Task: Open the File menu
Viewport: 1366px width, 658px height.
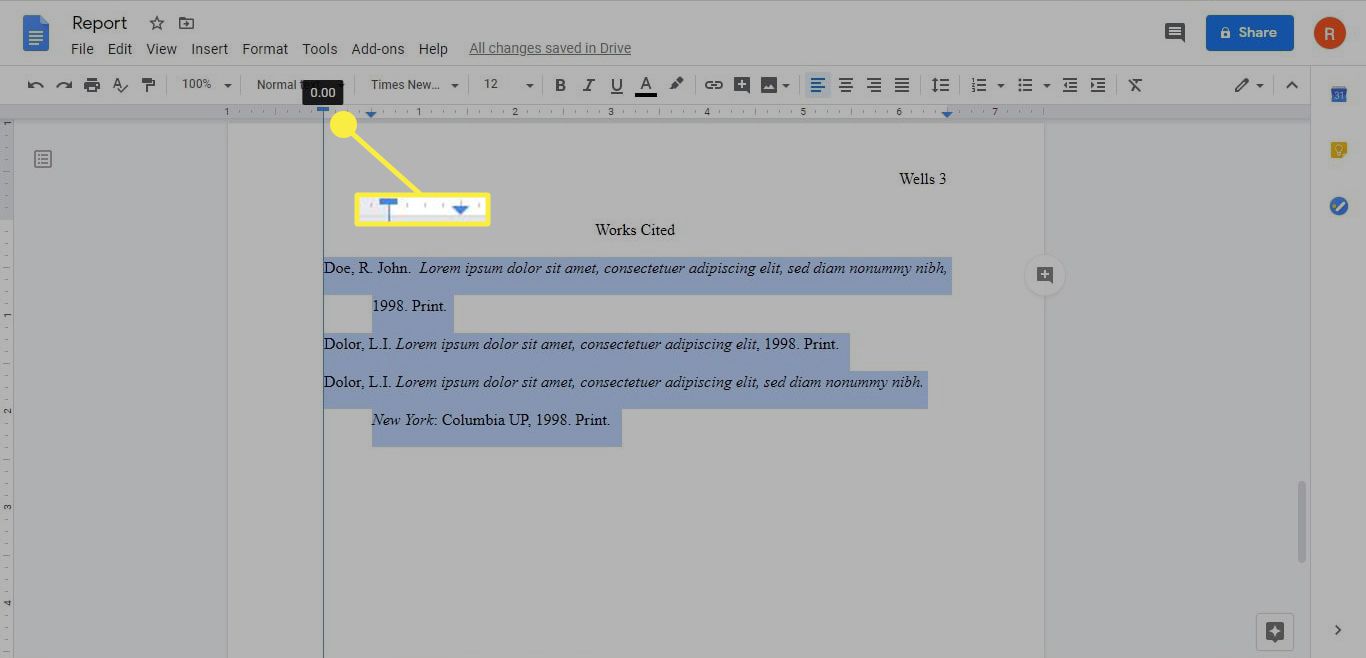Action: click(82, 48)
